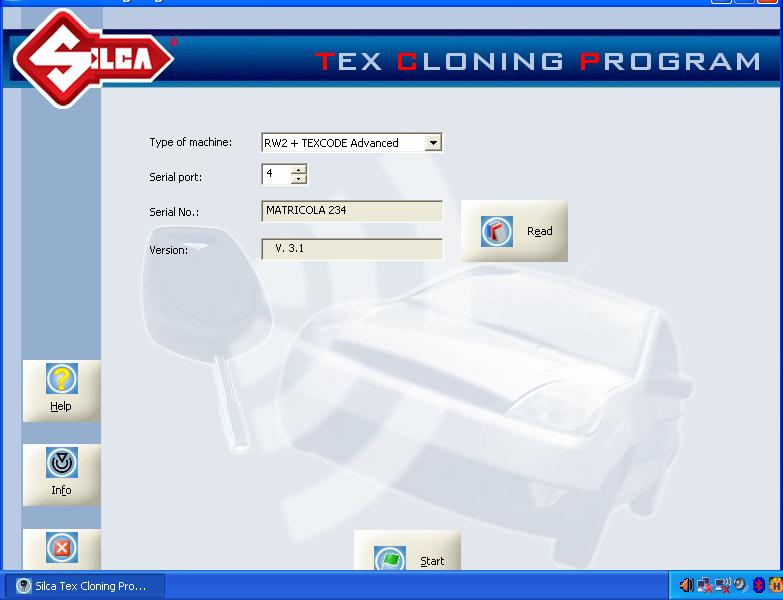Click the 'Type of machine:' label
The height and width of the screenshot is (600, 783).
pyautogui.click(x=191, y=142)
